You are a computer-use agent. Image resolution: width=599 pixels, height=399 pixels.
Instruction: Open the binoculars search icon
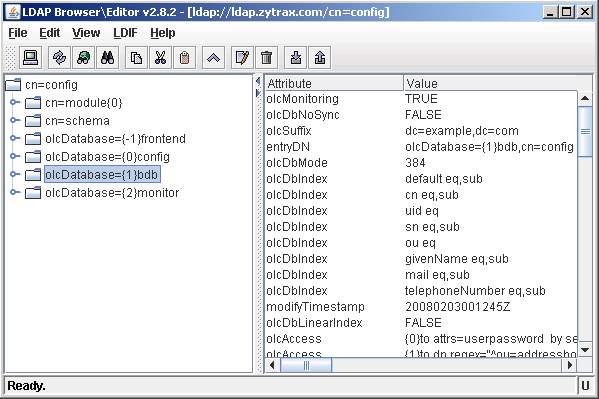[x=107, y=58]
